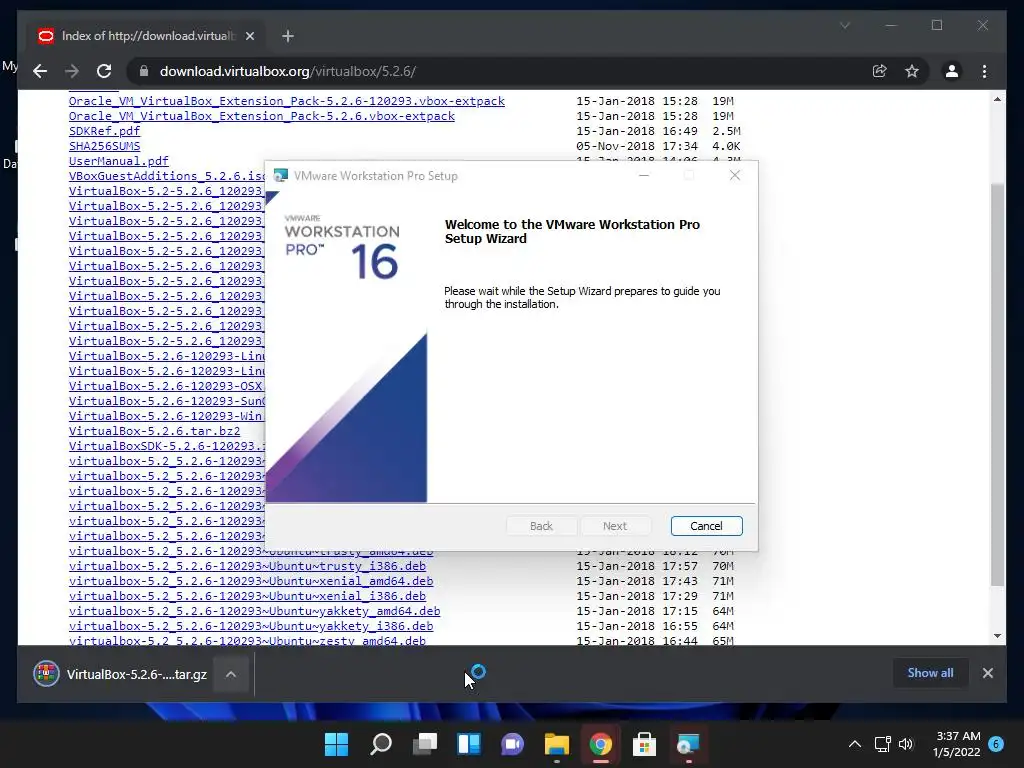This screenshot has width=1024, height=768.
Task: Open volume control tray icon
Action: (906, 744)
